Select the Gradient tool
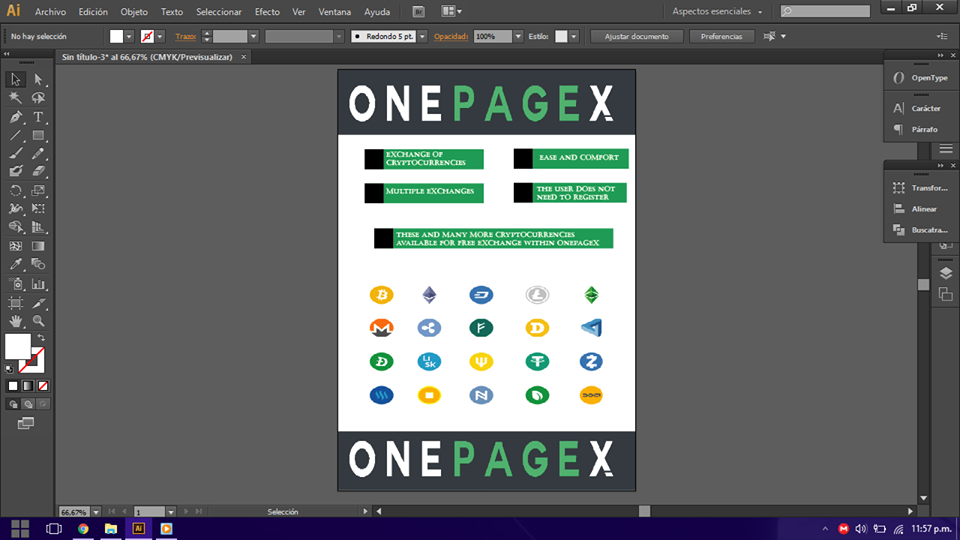The image size is (960, 540). pyautogui.click(x=38, y=246)
